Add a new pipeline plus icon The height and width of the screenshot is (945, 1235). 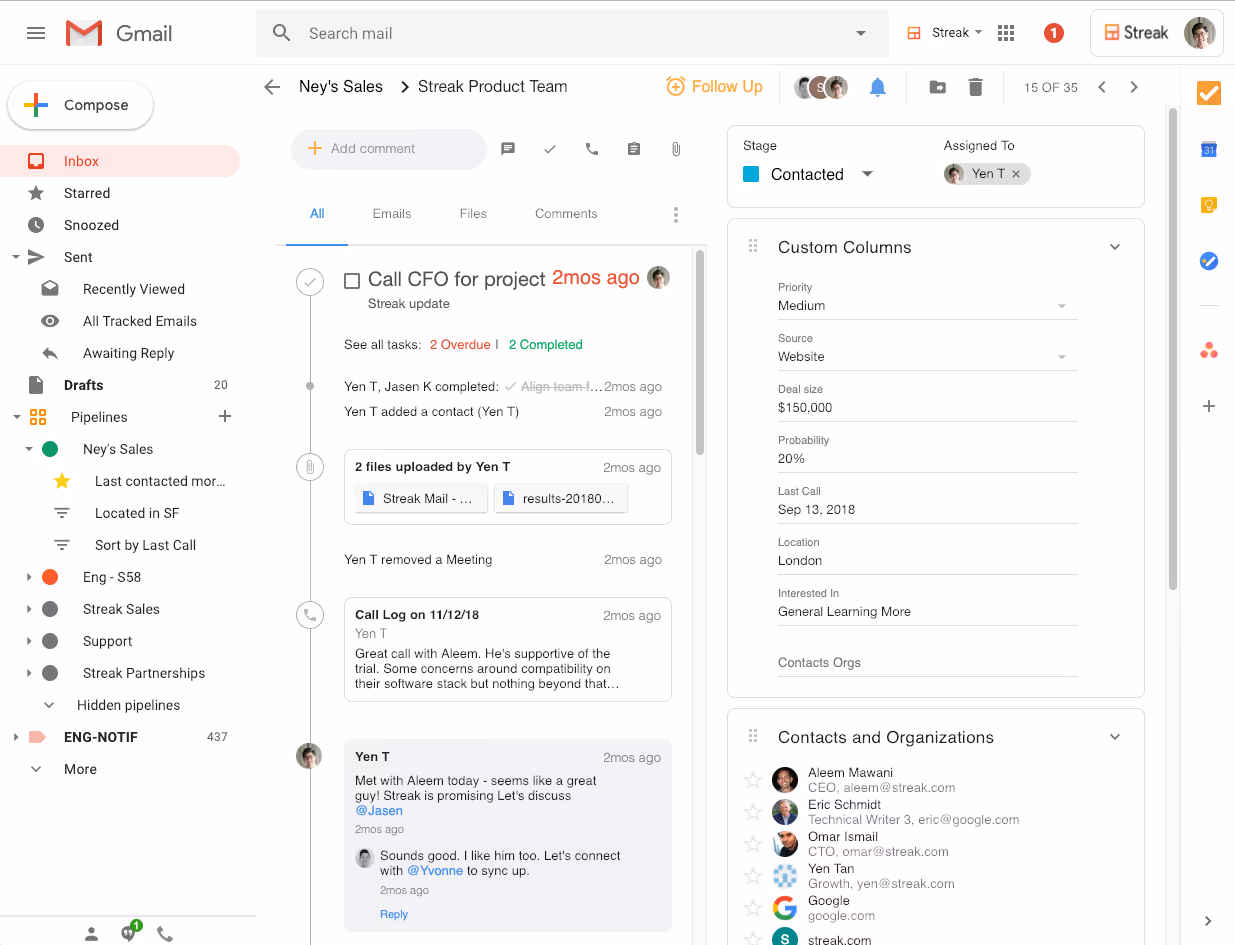point(225,417)
